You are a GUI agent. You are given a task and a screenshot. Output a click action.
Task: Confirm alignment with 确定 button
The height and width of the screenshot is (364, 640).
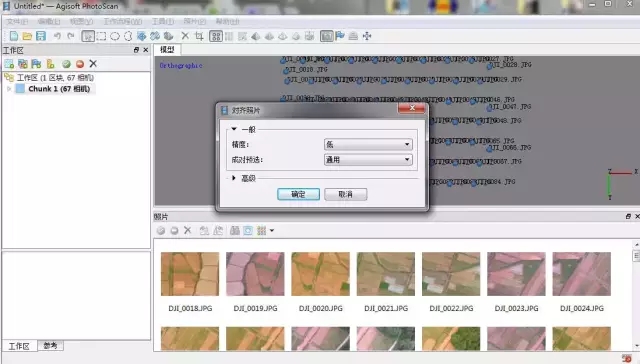(298, 194)
